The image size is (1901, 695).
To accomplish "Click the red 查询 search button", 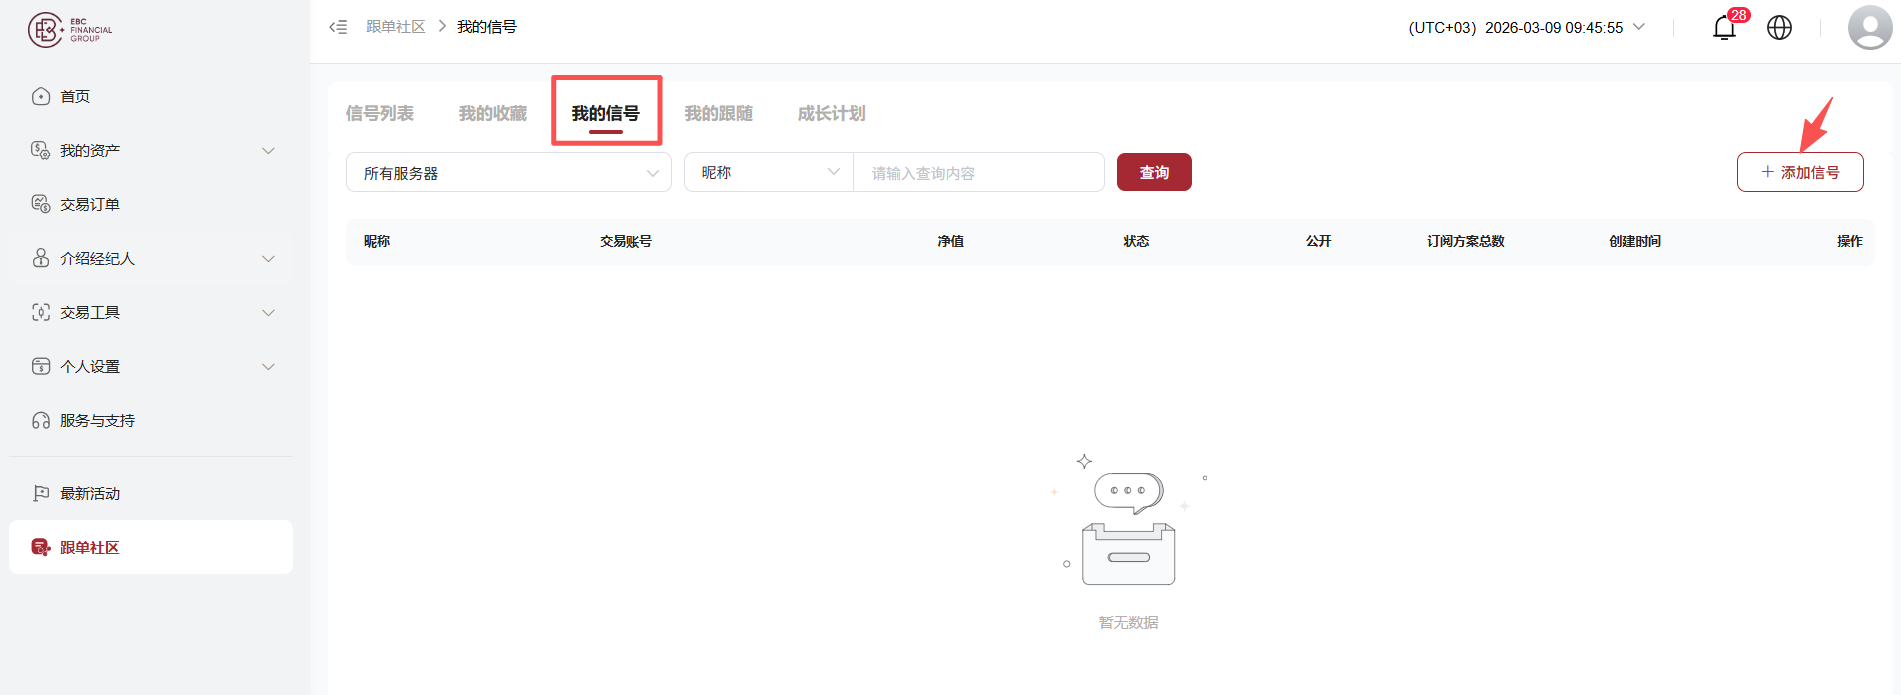I will (x=1154, y=172).
